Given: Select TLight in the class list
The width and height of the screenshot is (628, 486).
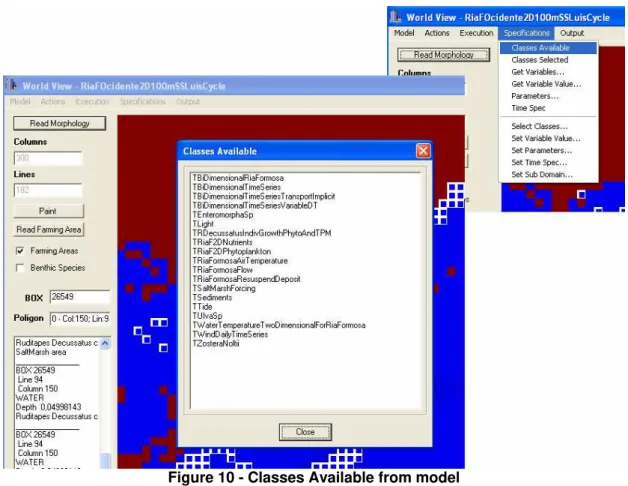Looking at the screenshot, I should click(203, 224).
